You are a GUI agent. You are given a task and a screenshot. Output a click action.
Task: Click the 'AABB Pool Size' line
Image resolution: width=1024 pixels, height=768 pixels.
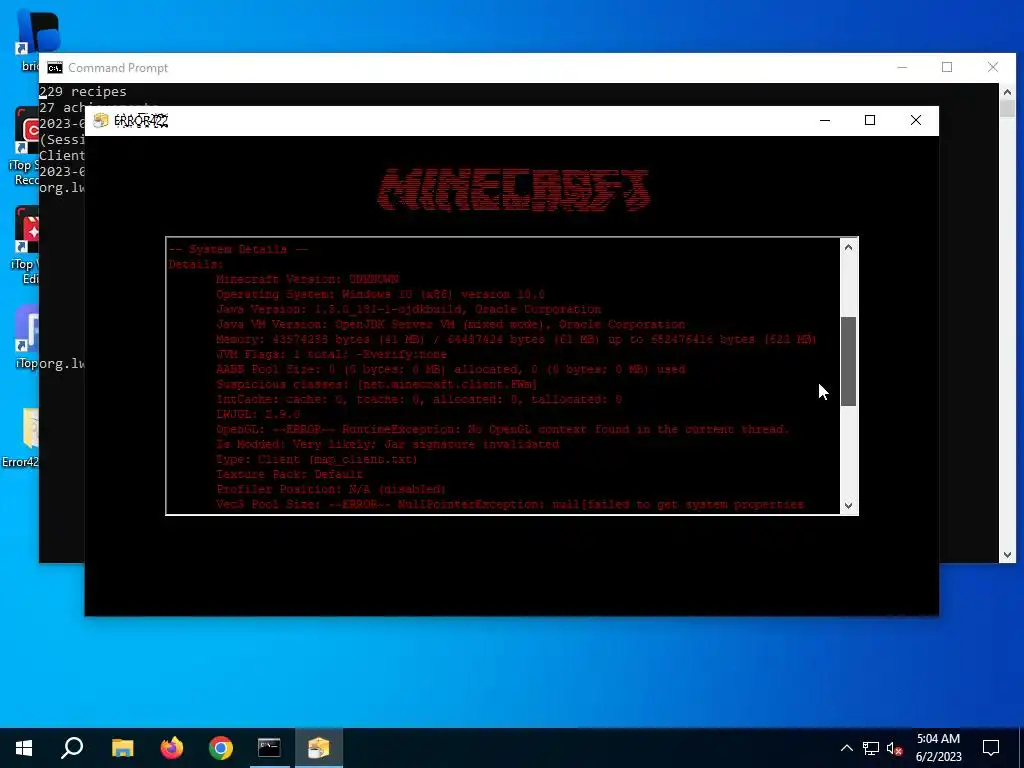(451, 370)
